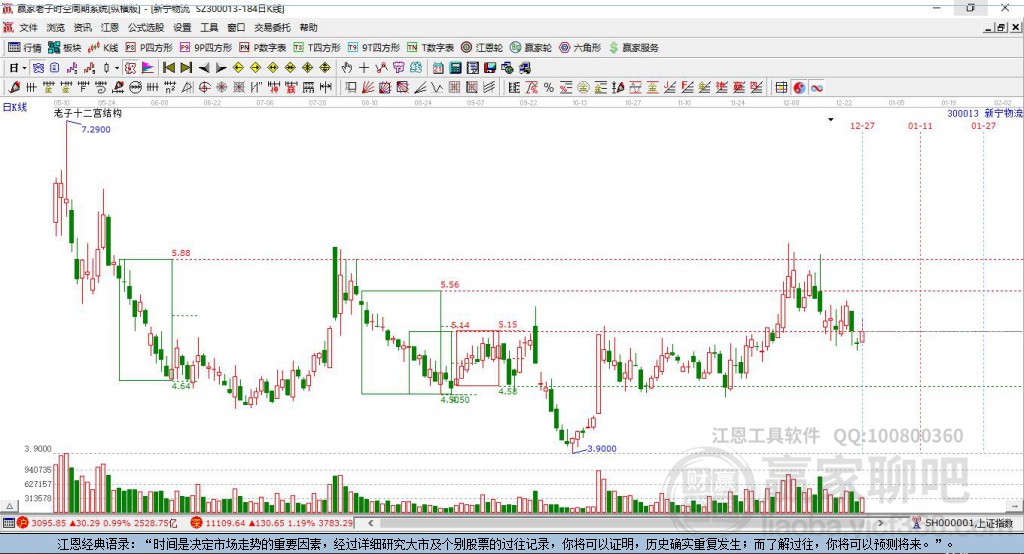
Task: Select the 01-27 time cycle marker
Action: click(984, 125)
